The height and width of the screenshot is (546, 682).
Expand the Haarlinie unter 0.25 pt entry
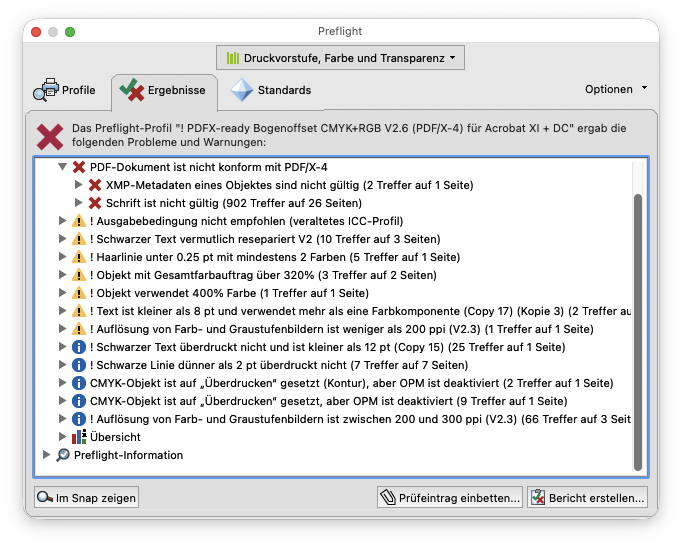point(62,257)
